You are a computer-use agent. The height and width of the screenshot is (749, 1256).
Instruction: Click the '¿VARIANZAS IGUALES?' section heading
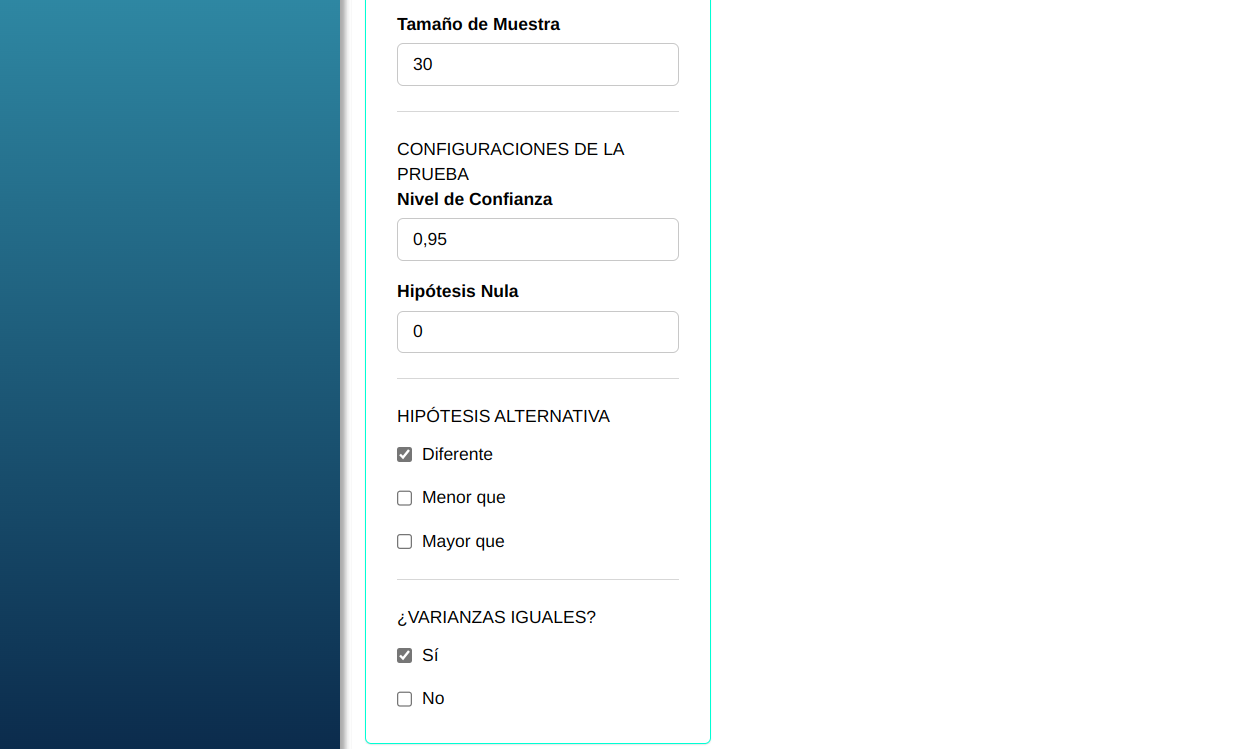496,617
